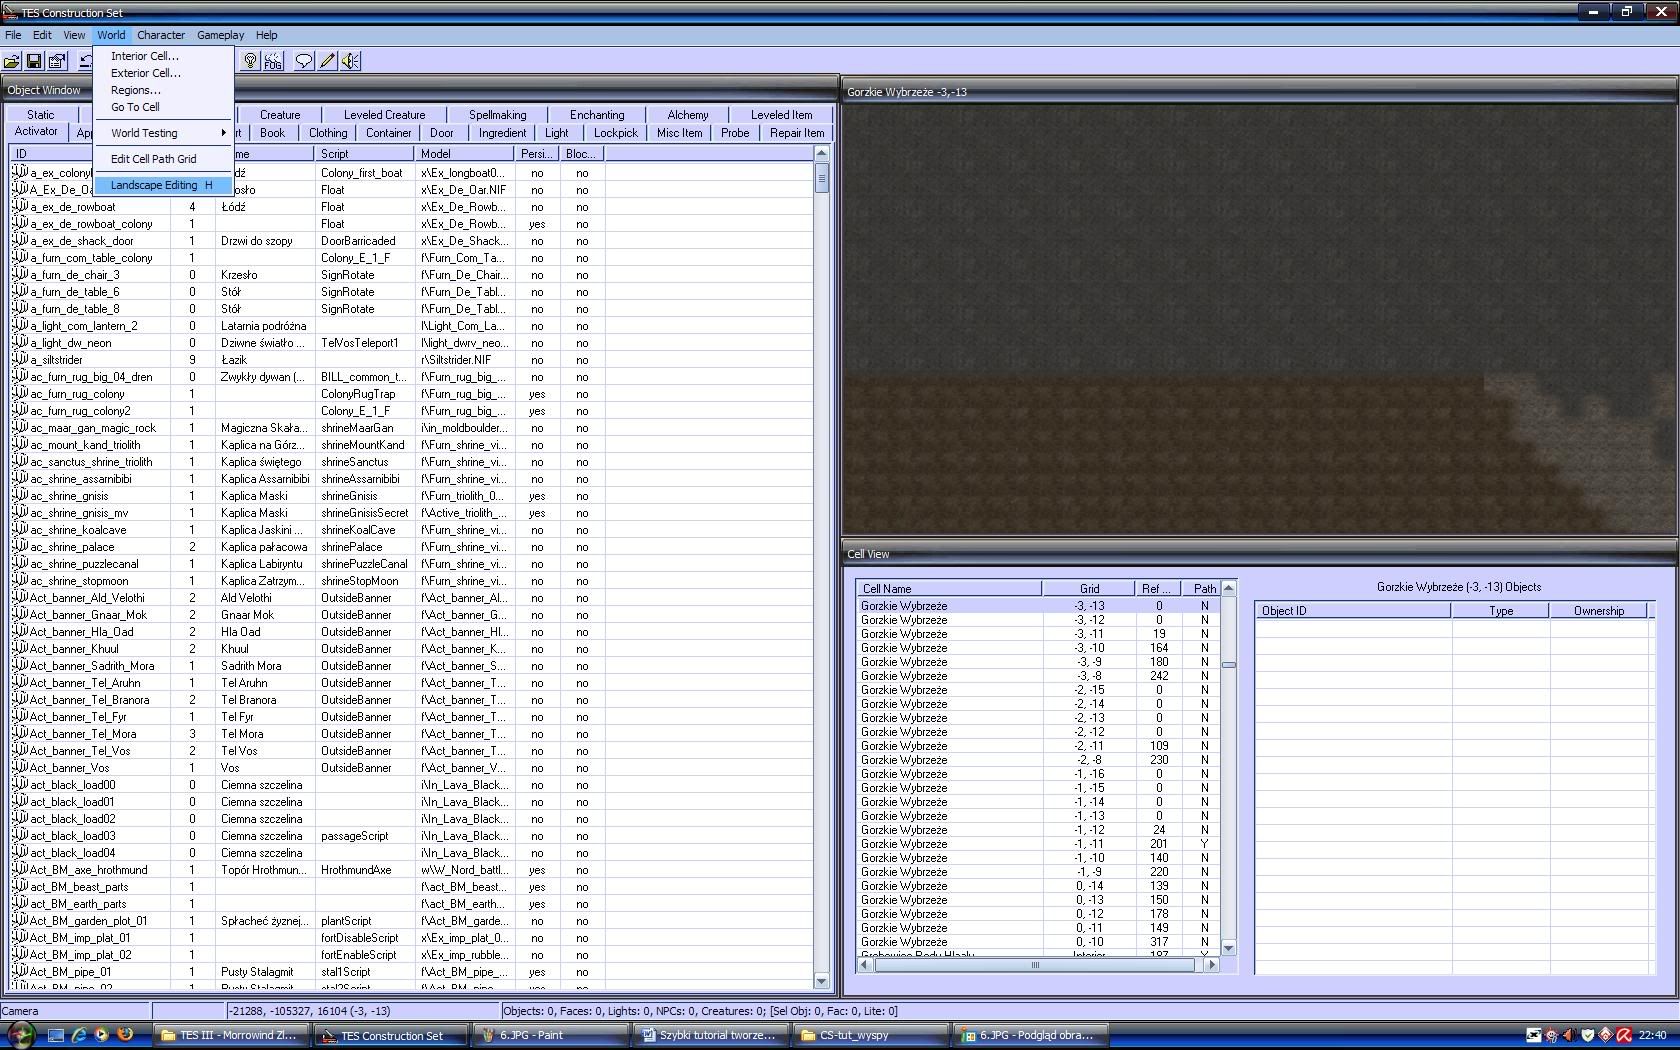Sort cells by Cell Name column header
1680x1050 pixels.
coord(948,589)
